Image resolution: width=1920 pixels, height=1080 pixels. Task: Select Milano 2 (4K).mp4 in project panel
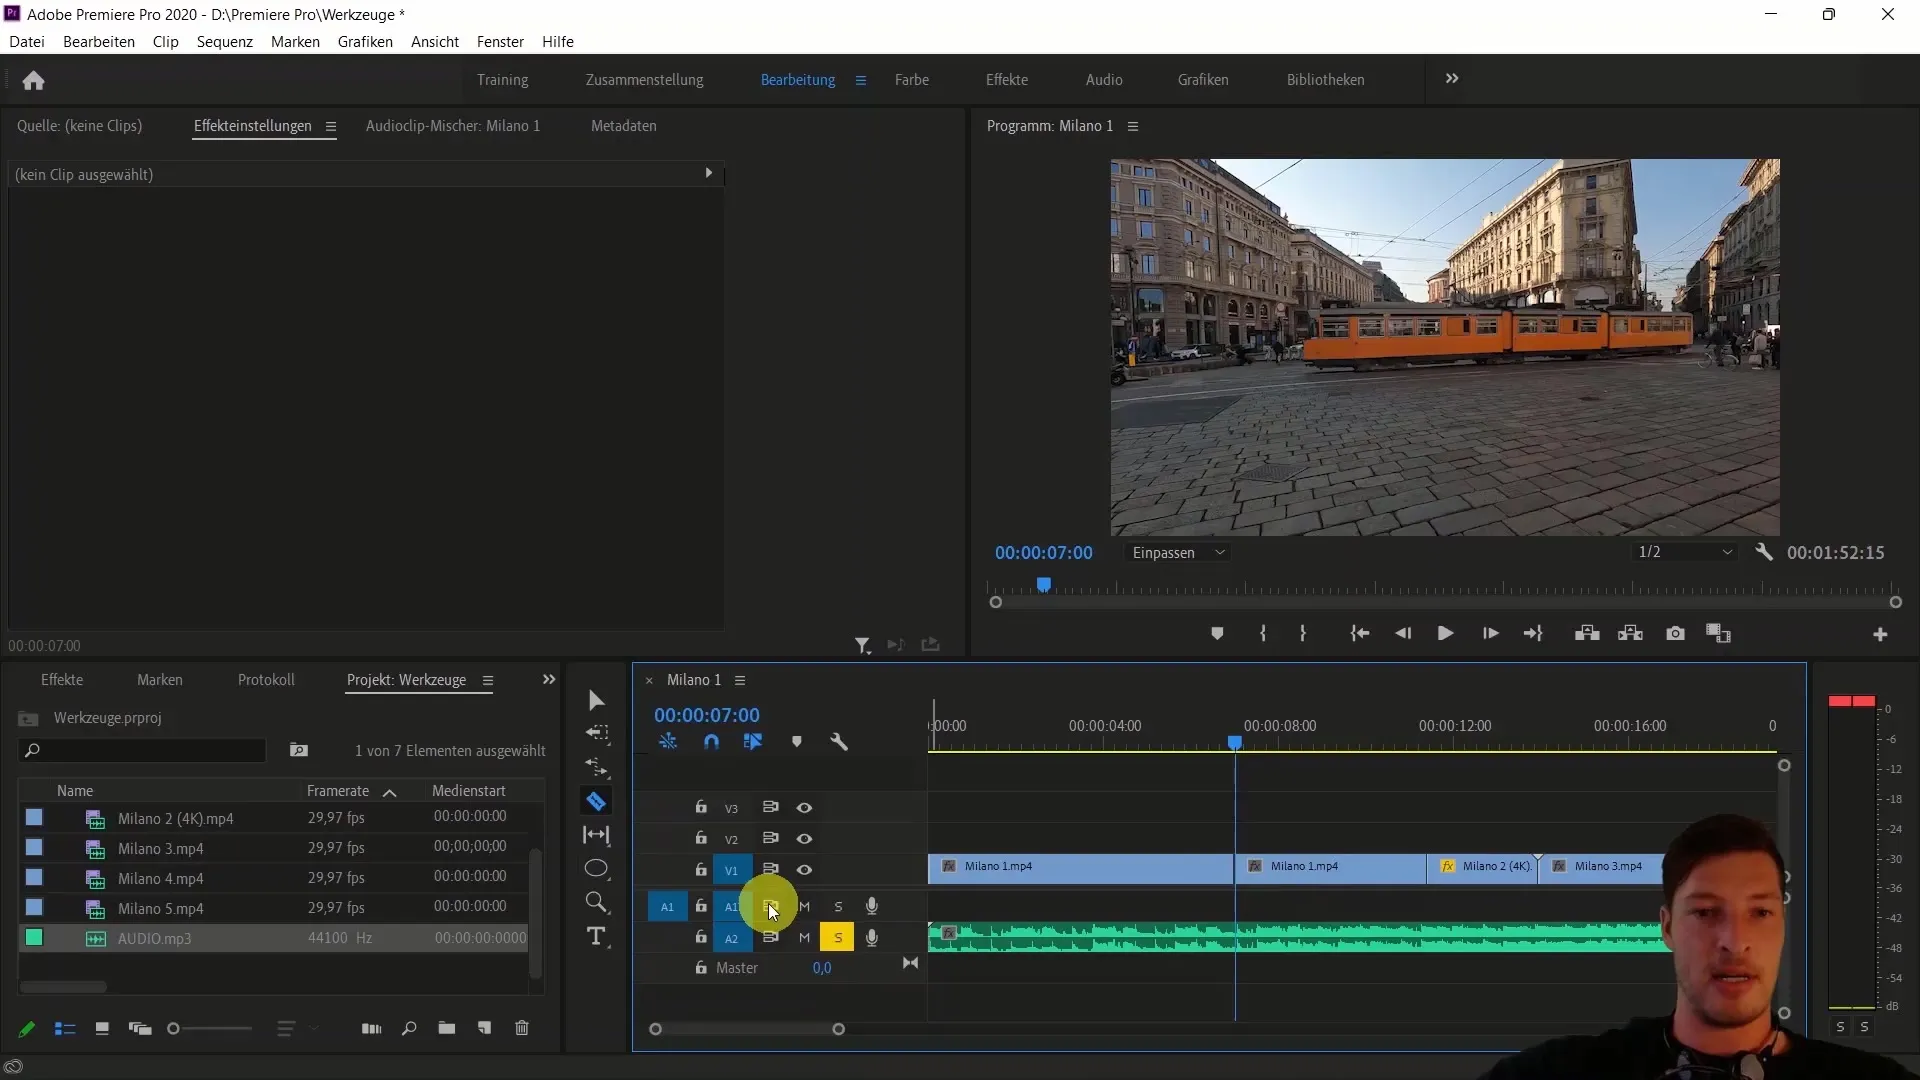pyautogui.click(x=175, y=818)
